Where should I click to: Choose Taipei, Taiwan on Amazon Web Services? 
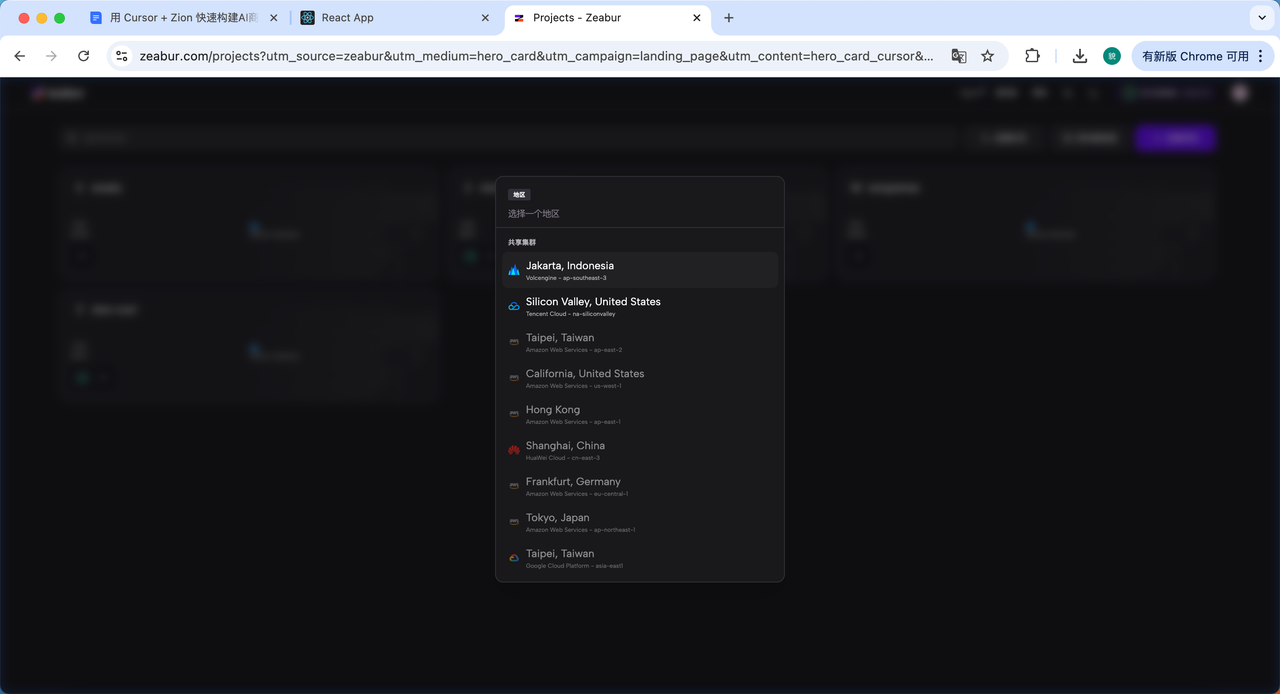[x=640, y=342]
